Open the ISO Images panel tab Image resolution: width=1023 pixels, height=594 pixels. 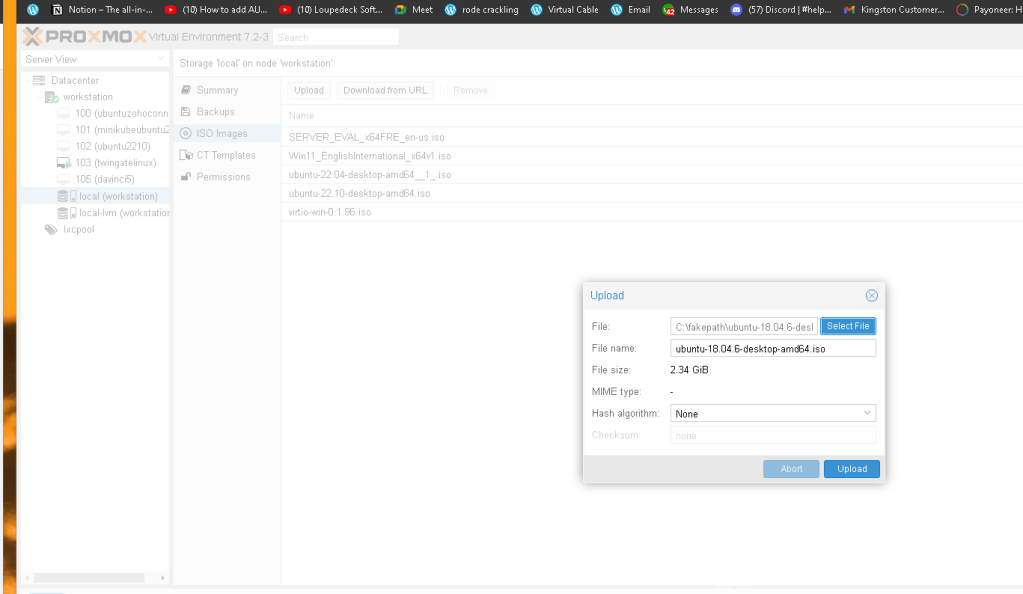pos(227,133)
